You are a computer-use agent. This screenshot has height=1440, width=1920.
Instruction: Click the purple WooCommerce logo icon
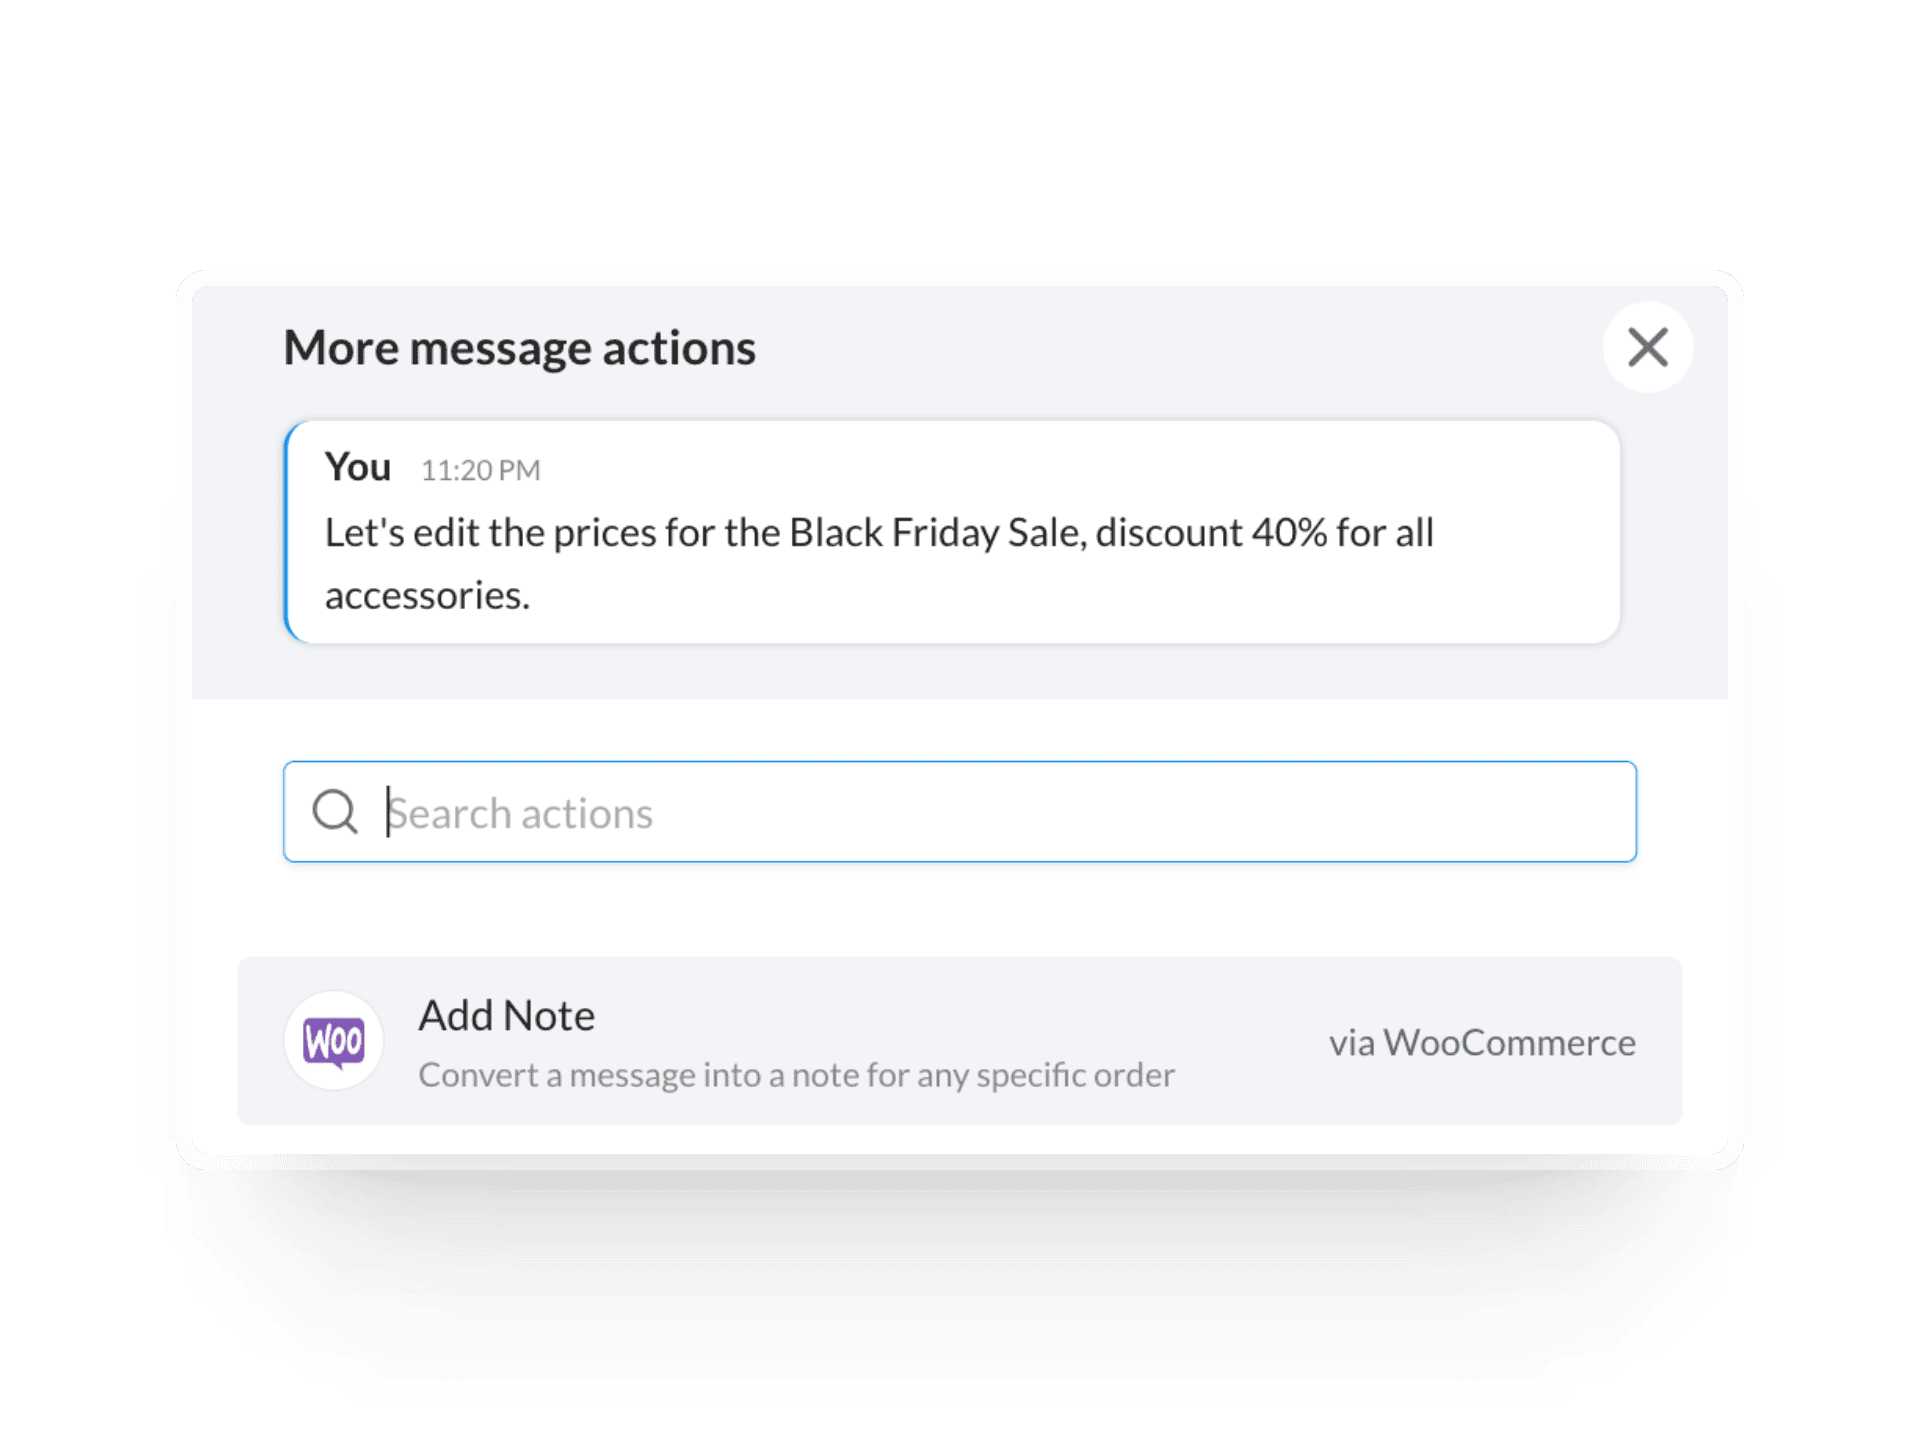coord(334,1041)
